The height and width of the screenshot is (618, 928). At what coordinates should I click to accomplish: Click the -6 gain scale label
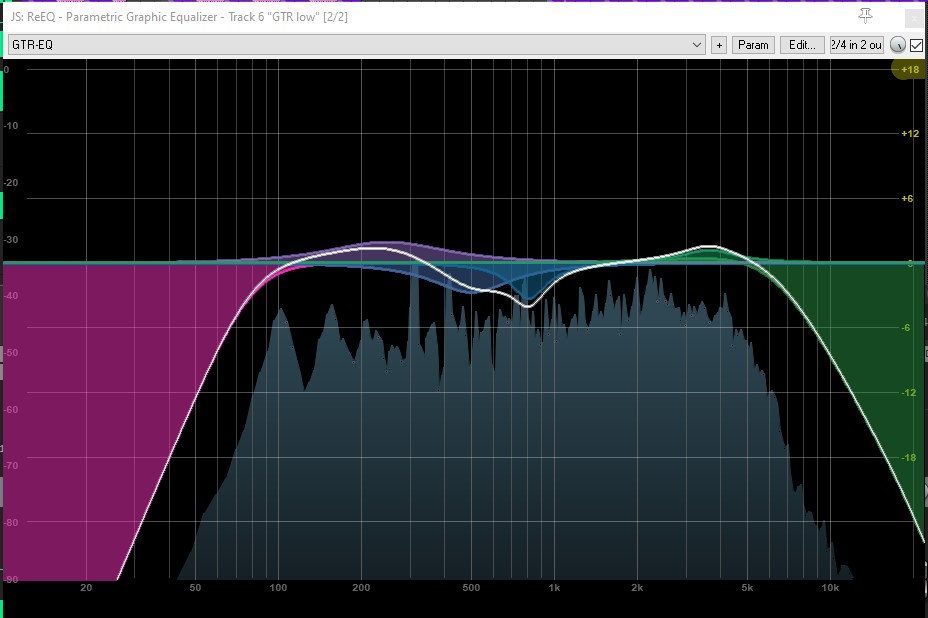906,327
